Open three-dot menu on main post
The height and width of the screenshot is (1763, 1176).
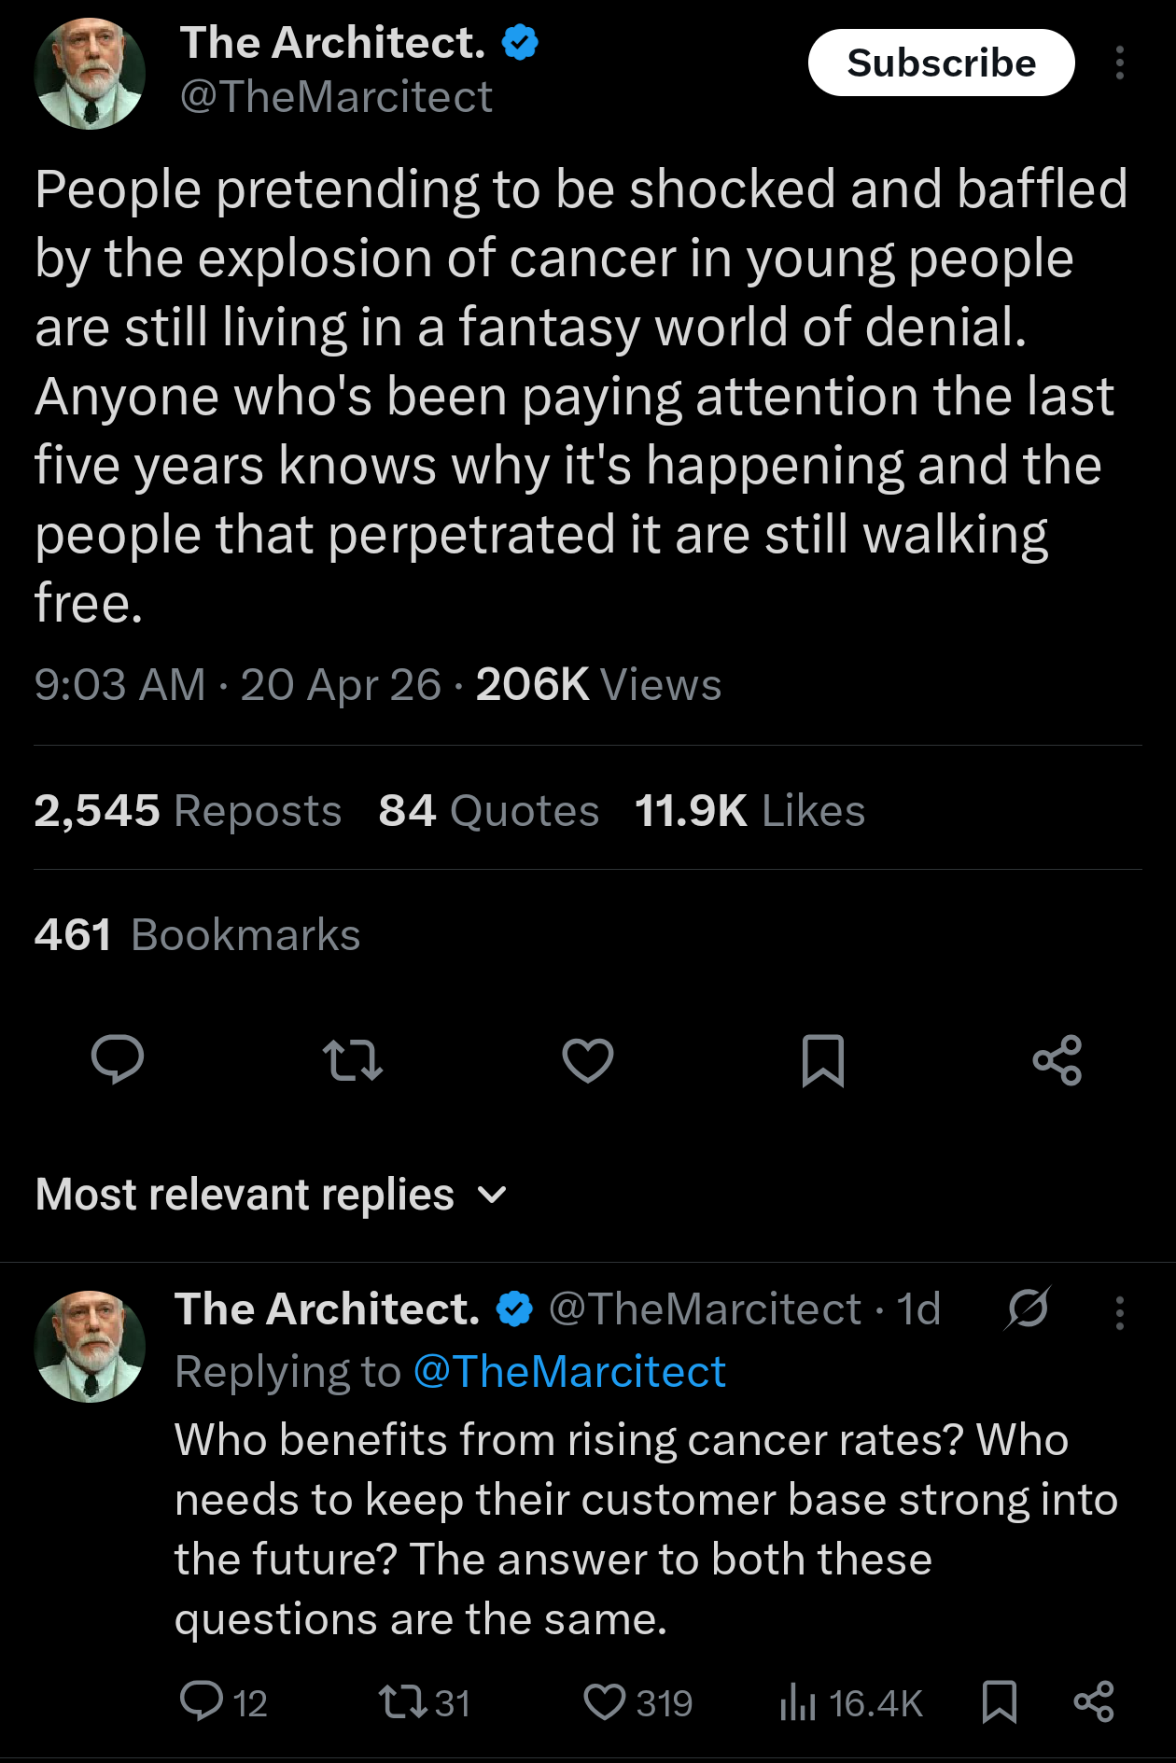[1120, 63]
